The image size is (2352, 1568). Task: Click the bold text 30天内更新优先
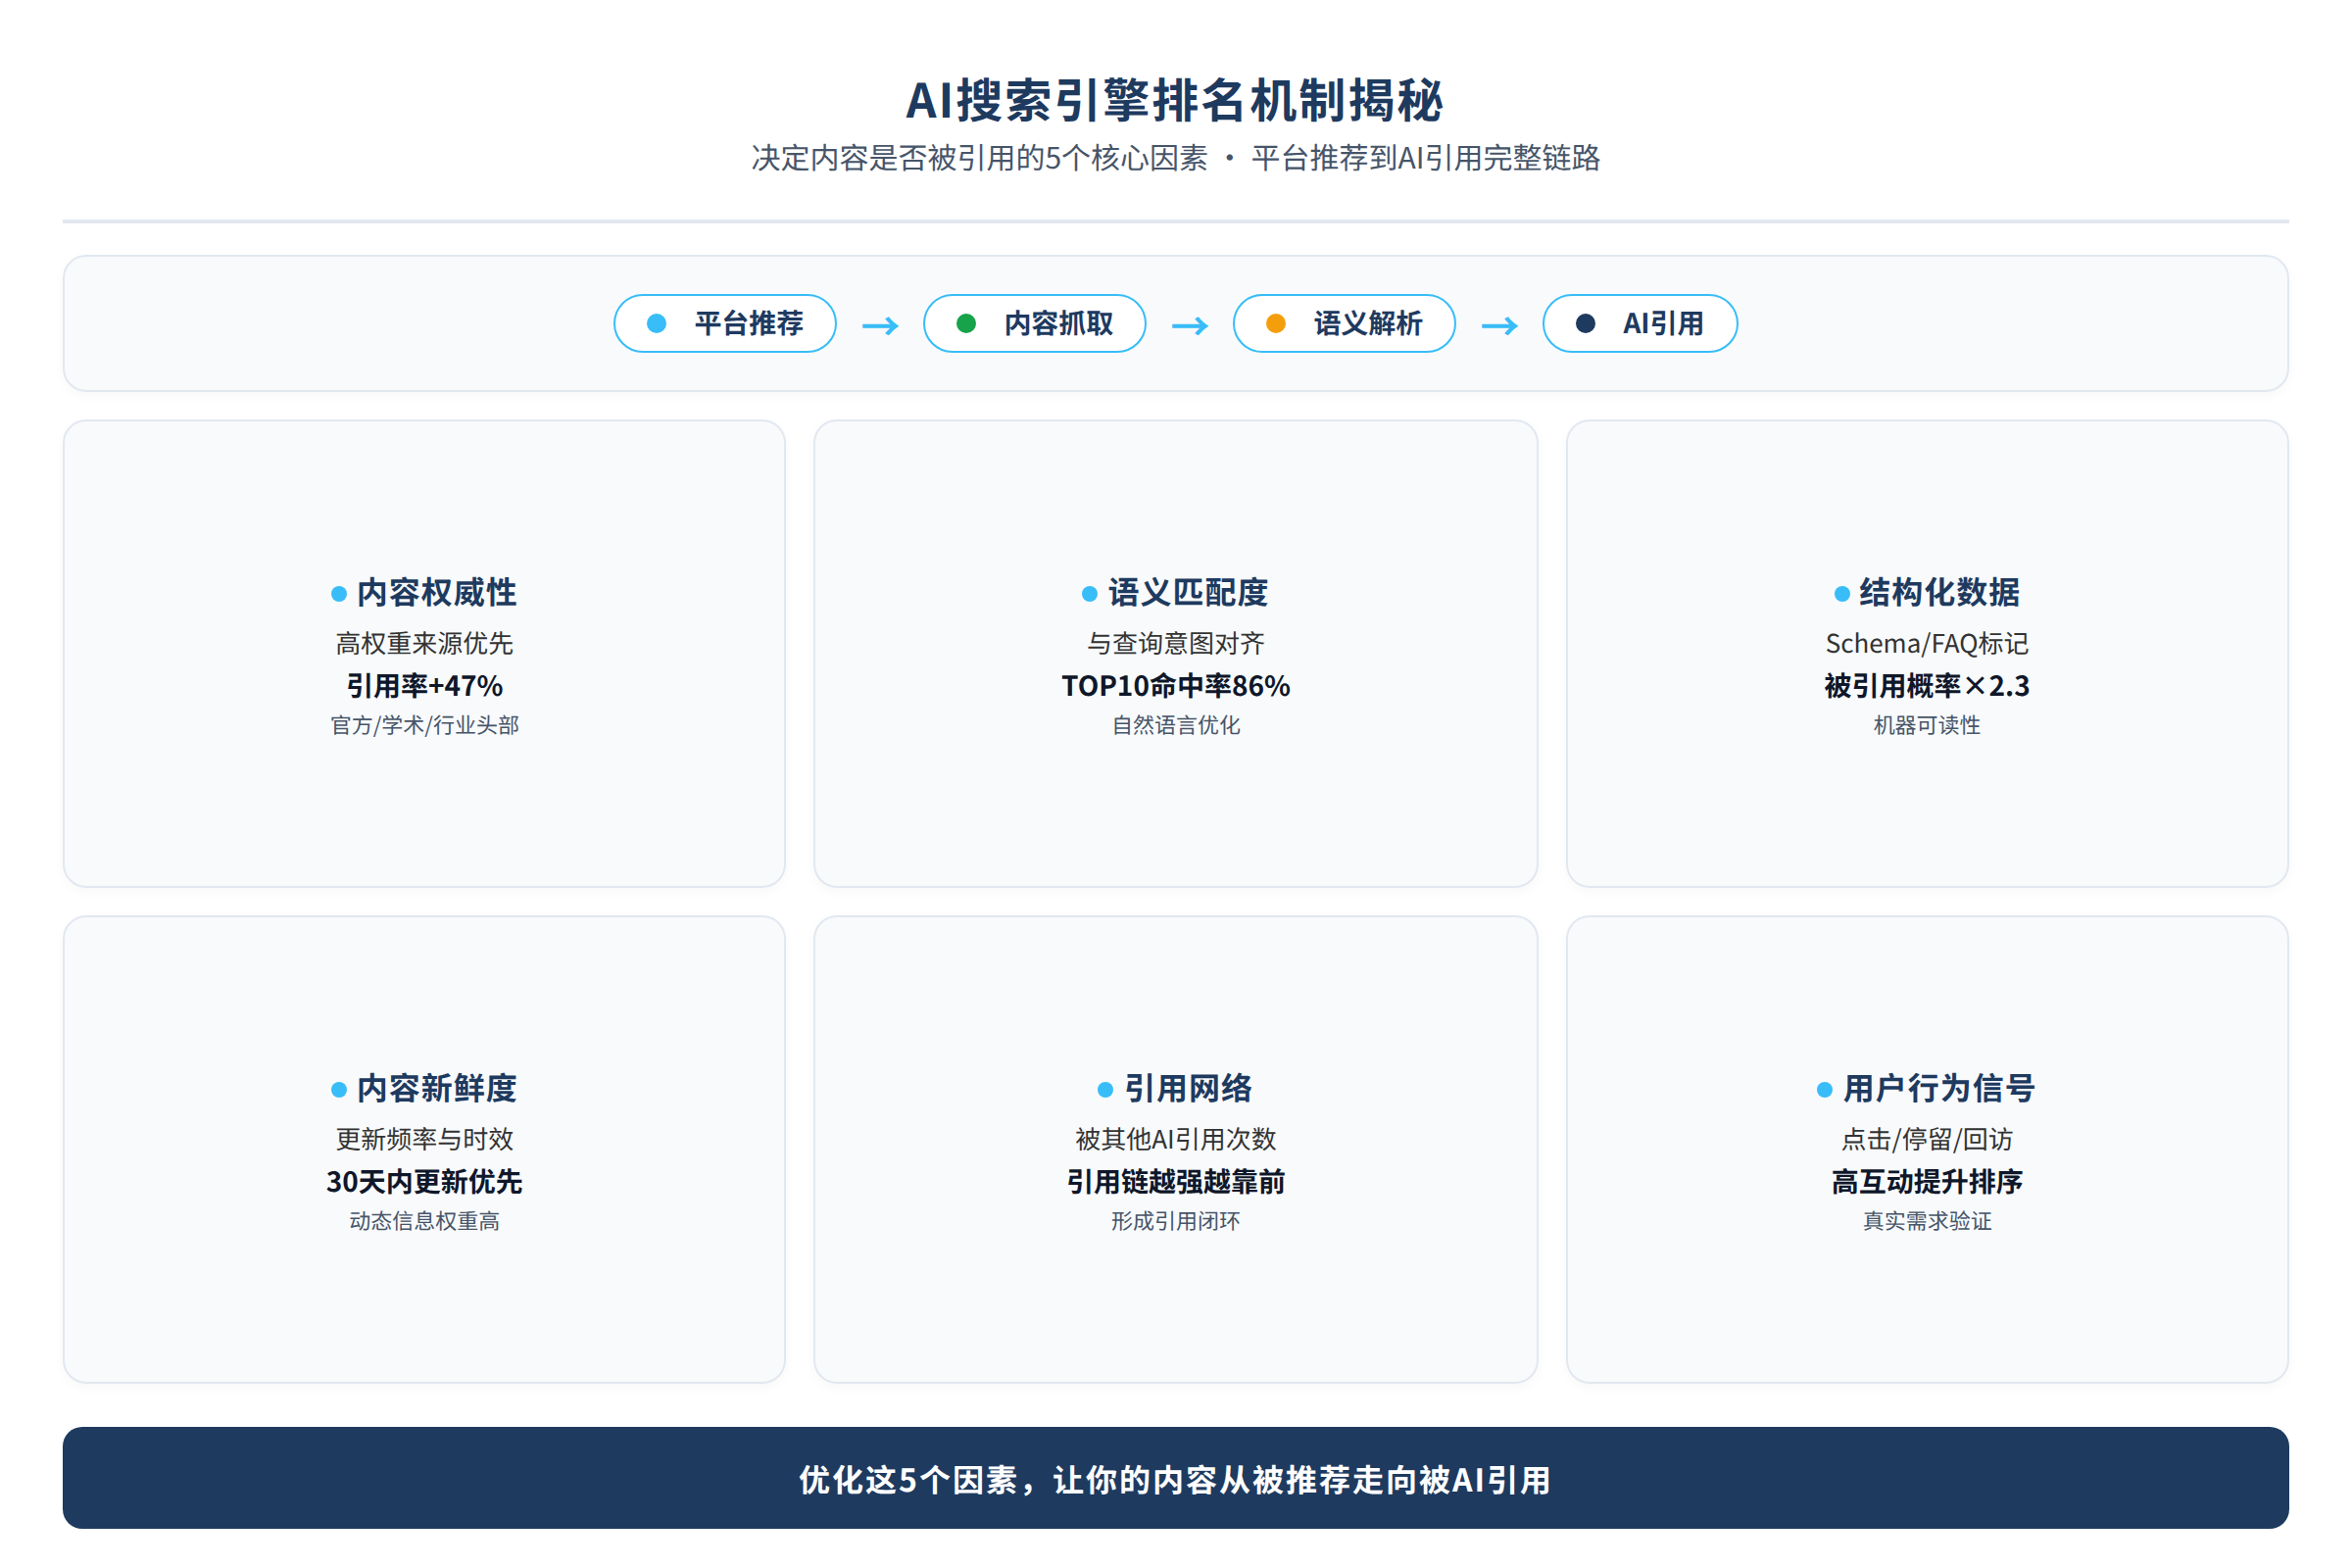[x=425, y=1182]
